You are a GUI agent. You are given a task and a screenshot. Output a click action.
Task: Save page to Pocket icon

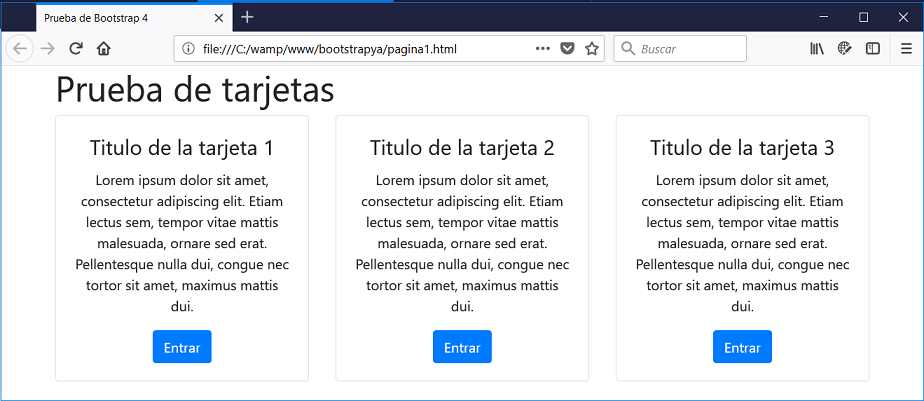[x=567, y=49]
